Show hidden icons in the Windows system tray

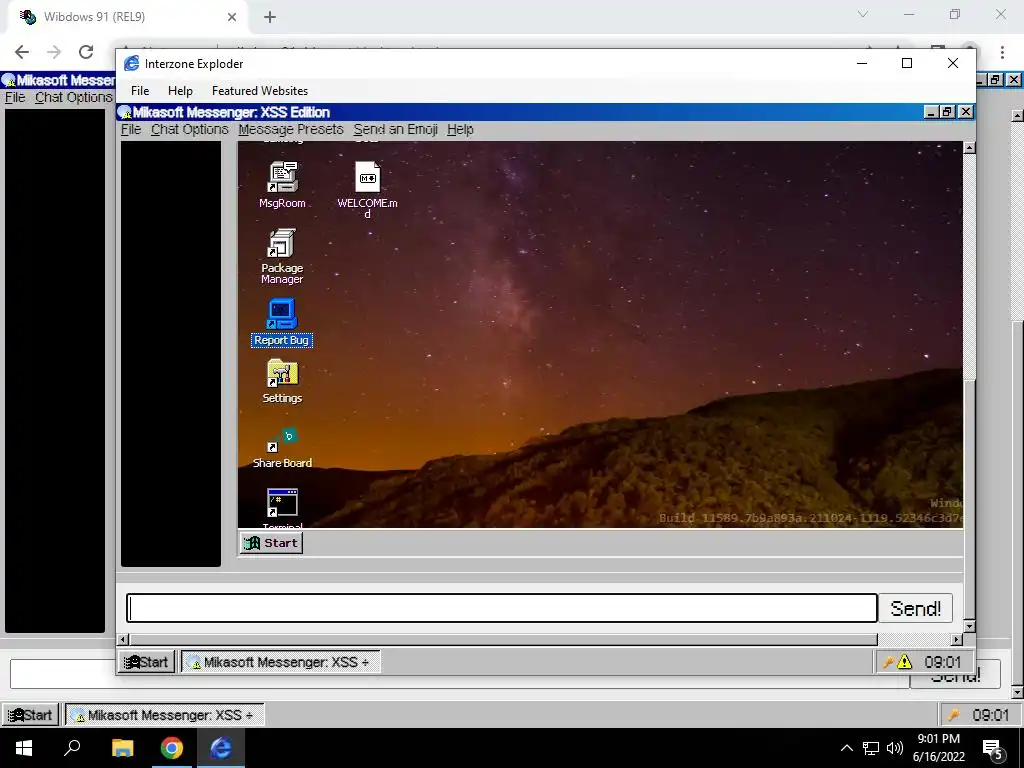(x=846, y=748)
